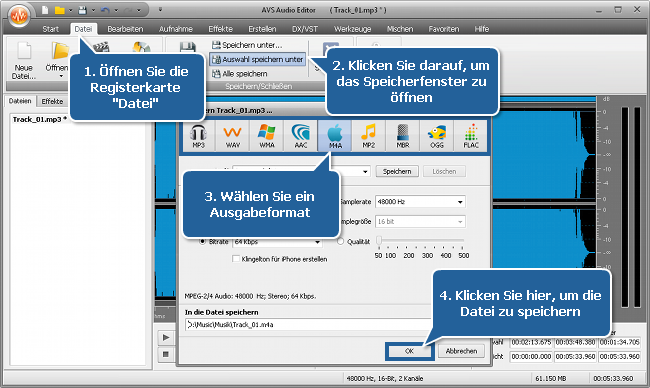
Task: Open the quick access toolbar customize arrow
Action: coord(160,10)
